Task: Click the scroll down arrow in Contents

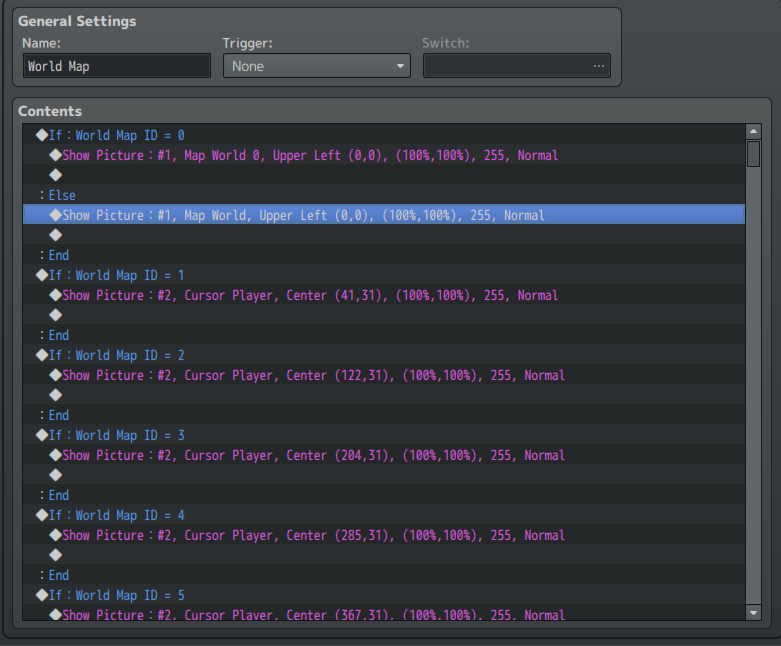Action: (754, 612)
